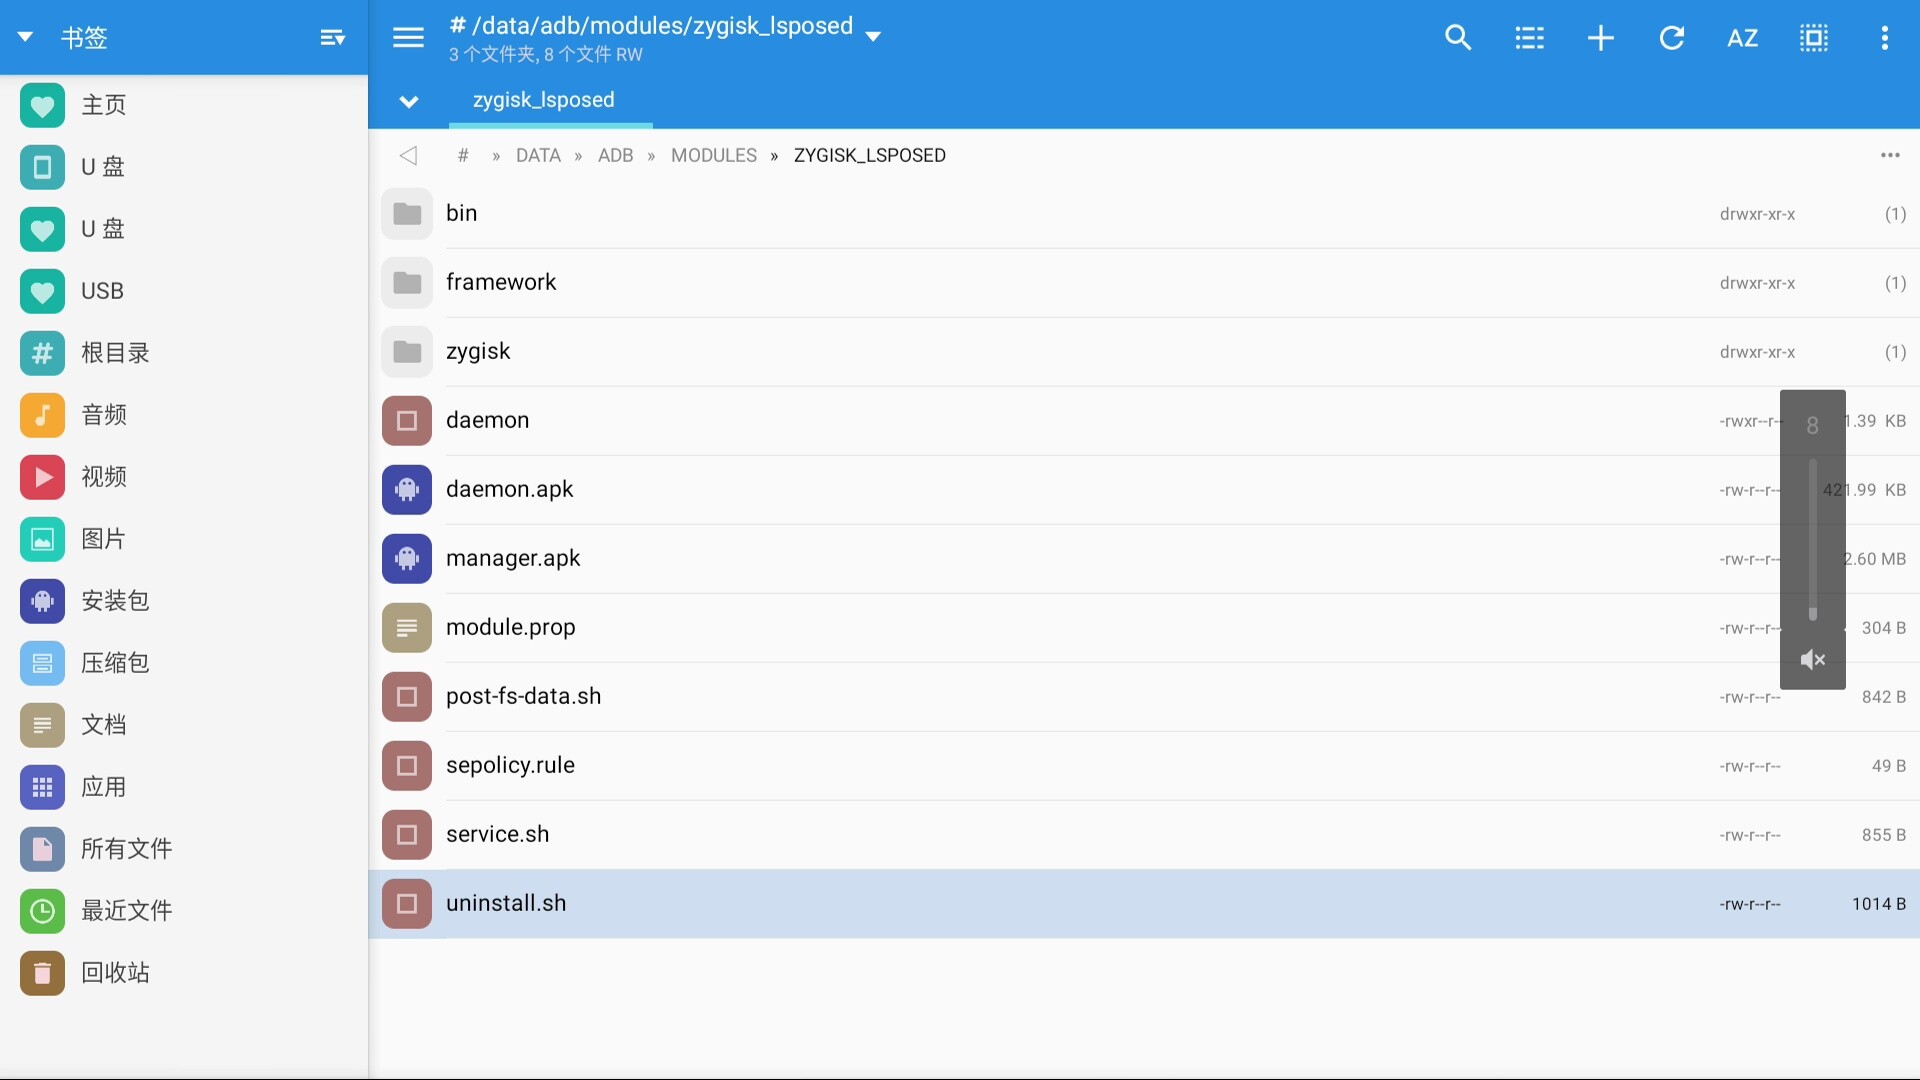This screenshot has width=1920, height=1080.
Task: Go to ADB breadcrumb segment
Action: pyautogui.click(x=615, y=155)
